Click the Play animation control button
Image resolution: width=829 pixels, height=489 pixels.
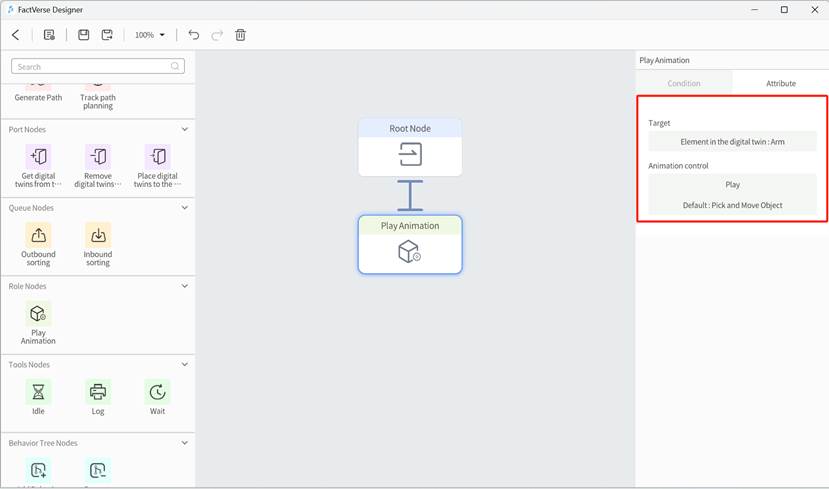click(732, 185)
